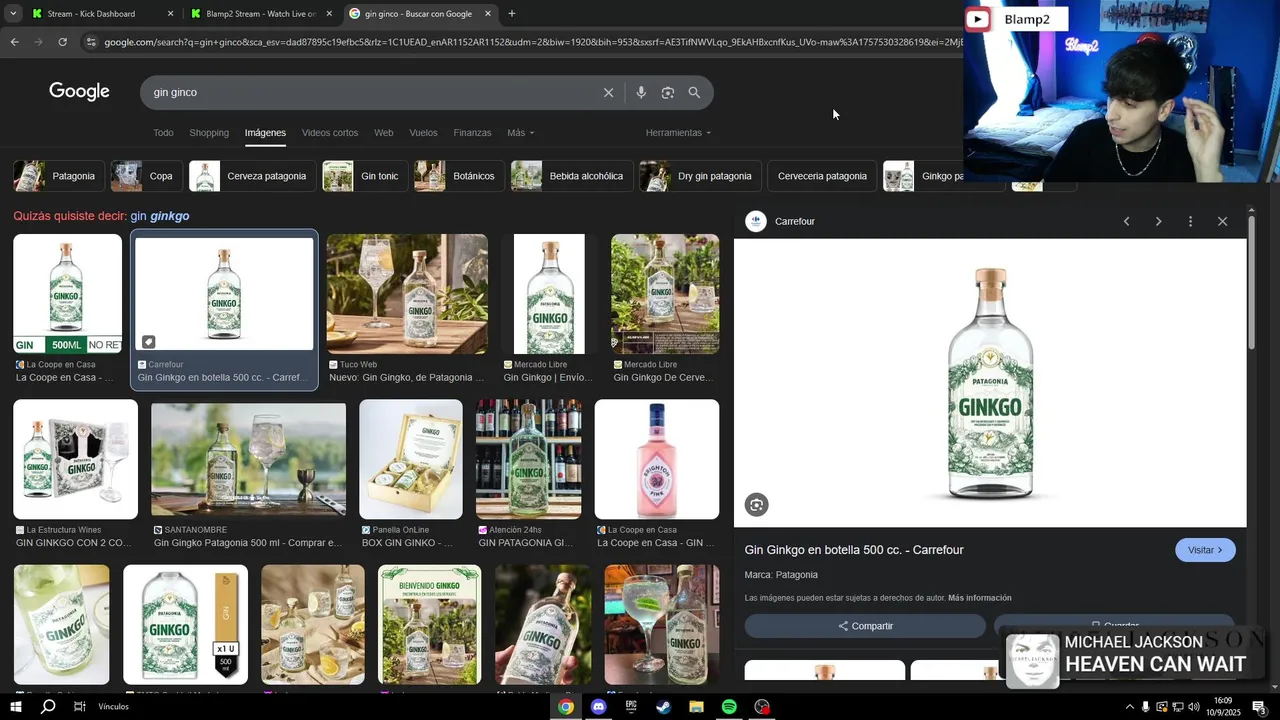
Task: Switch to the Web tab
Action: pyautogui.click(x=384, y=133)
